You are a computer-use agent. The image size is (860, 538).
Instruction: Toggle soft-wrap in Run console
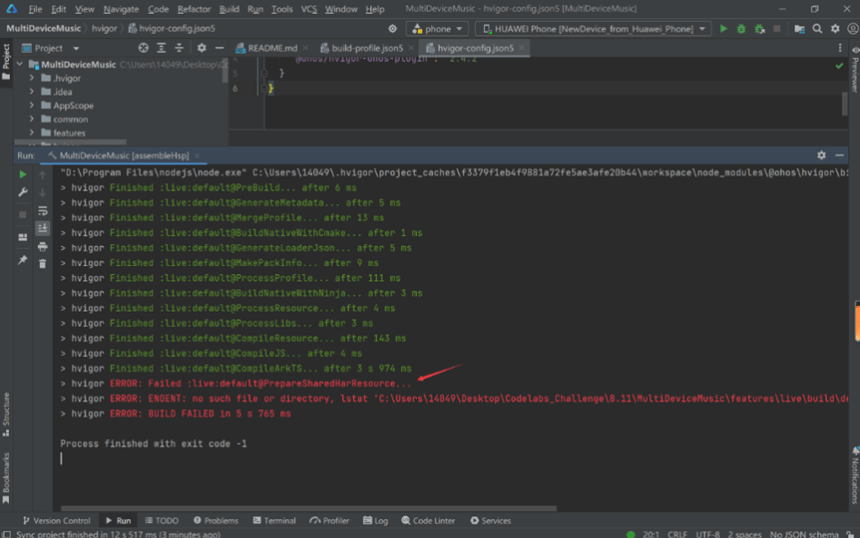click(42, 211)
